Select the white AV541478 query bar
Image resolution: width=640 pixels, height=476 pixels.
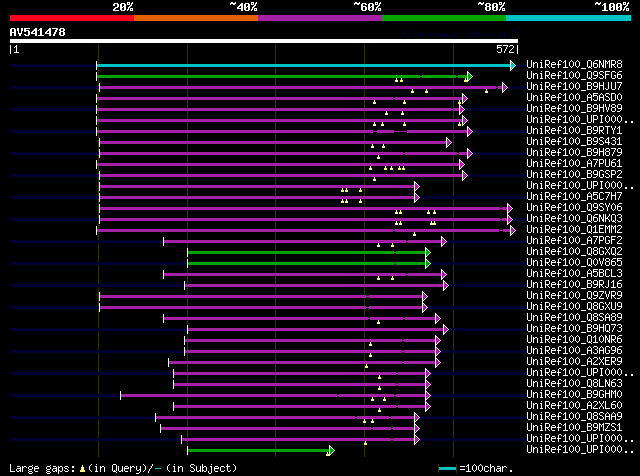264,41
